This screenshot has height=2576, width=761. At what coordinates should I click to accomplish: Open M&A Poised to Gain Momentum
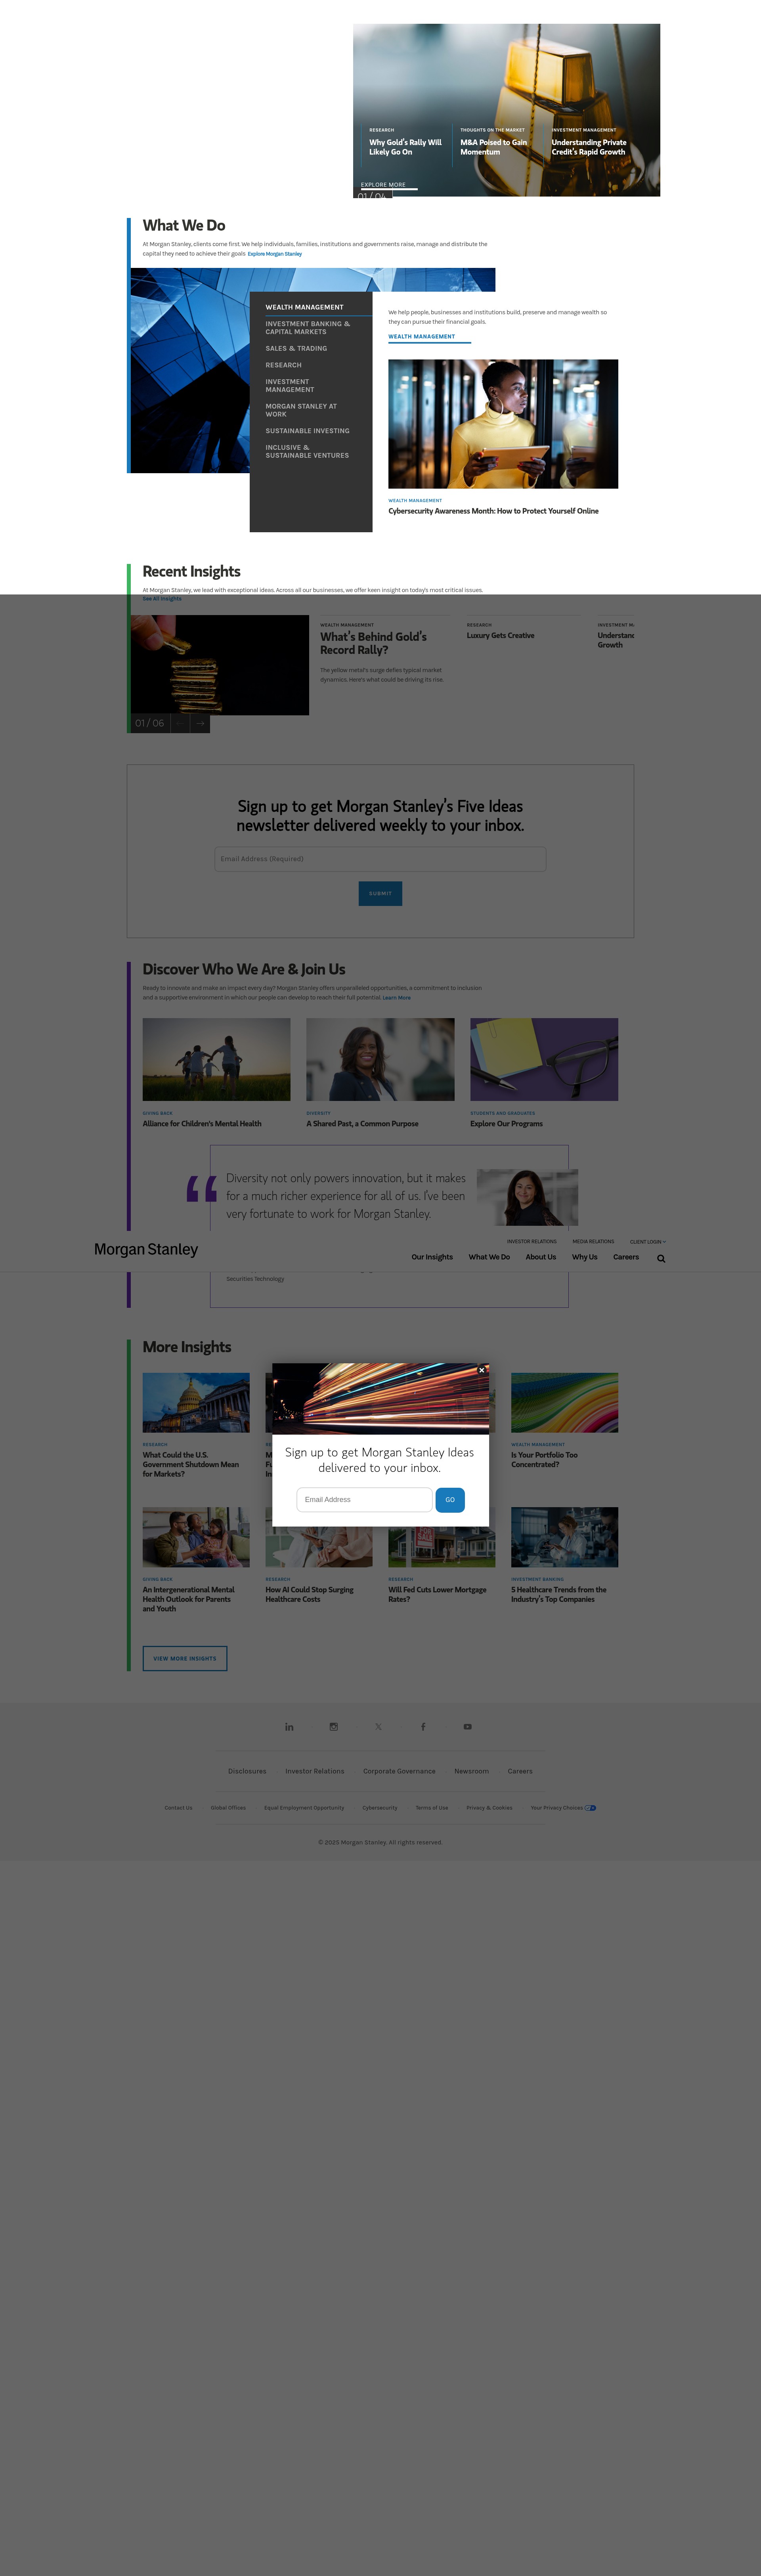click(494, 147)
